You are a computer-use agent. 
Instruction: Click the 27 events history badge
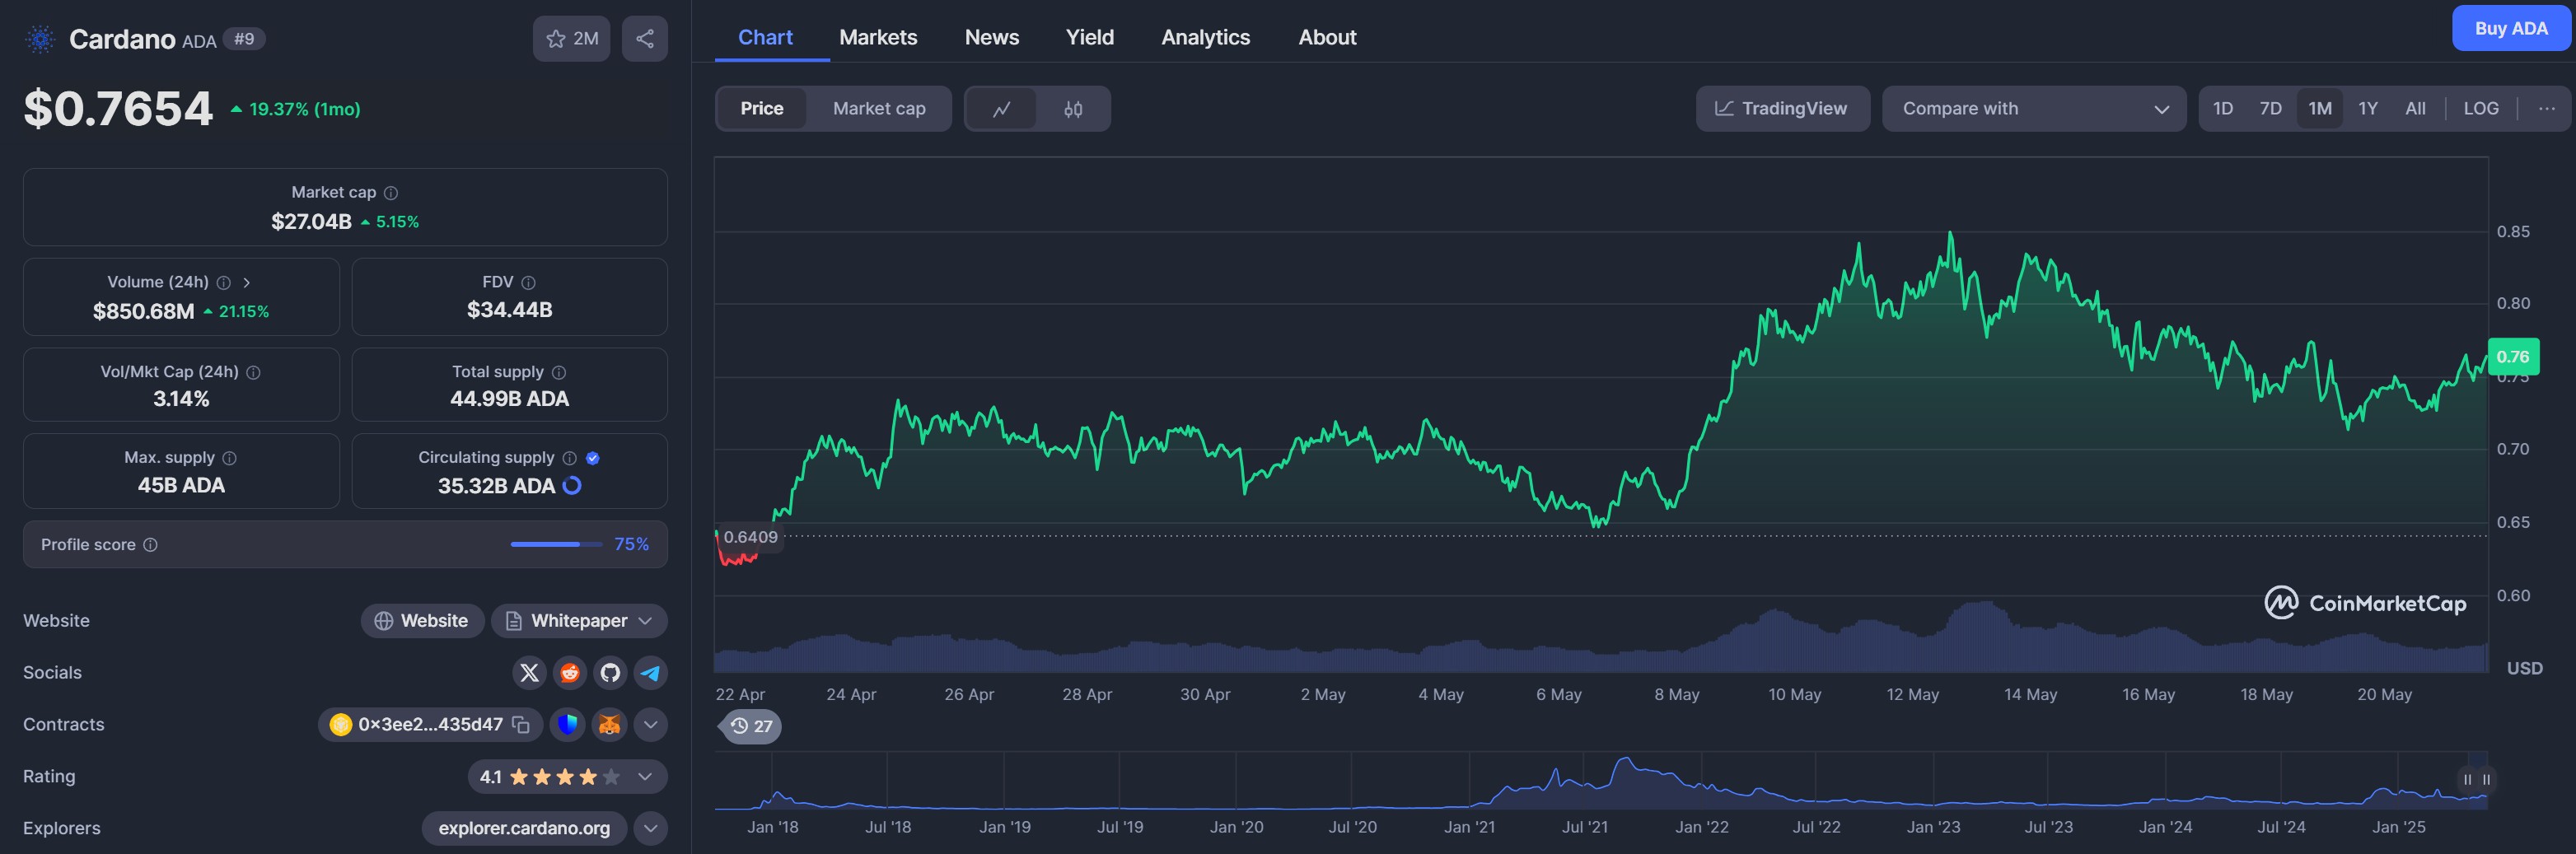pos(750,727)
